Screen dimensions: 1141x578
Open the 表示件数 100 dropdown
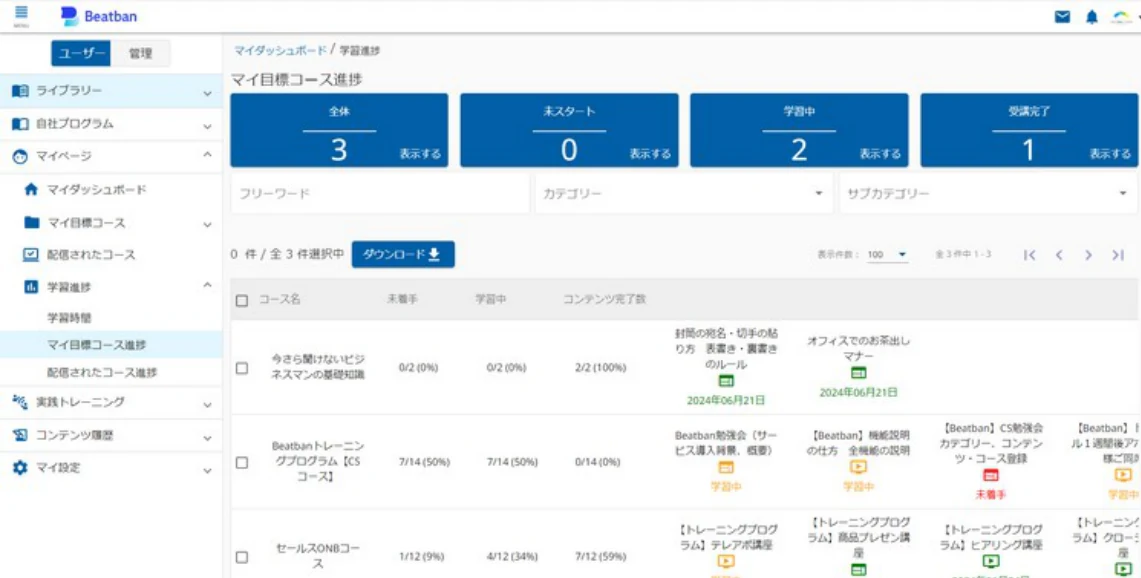pos(888,255)
